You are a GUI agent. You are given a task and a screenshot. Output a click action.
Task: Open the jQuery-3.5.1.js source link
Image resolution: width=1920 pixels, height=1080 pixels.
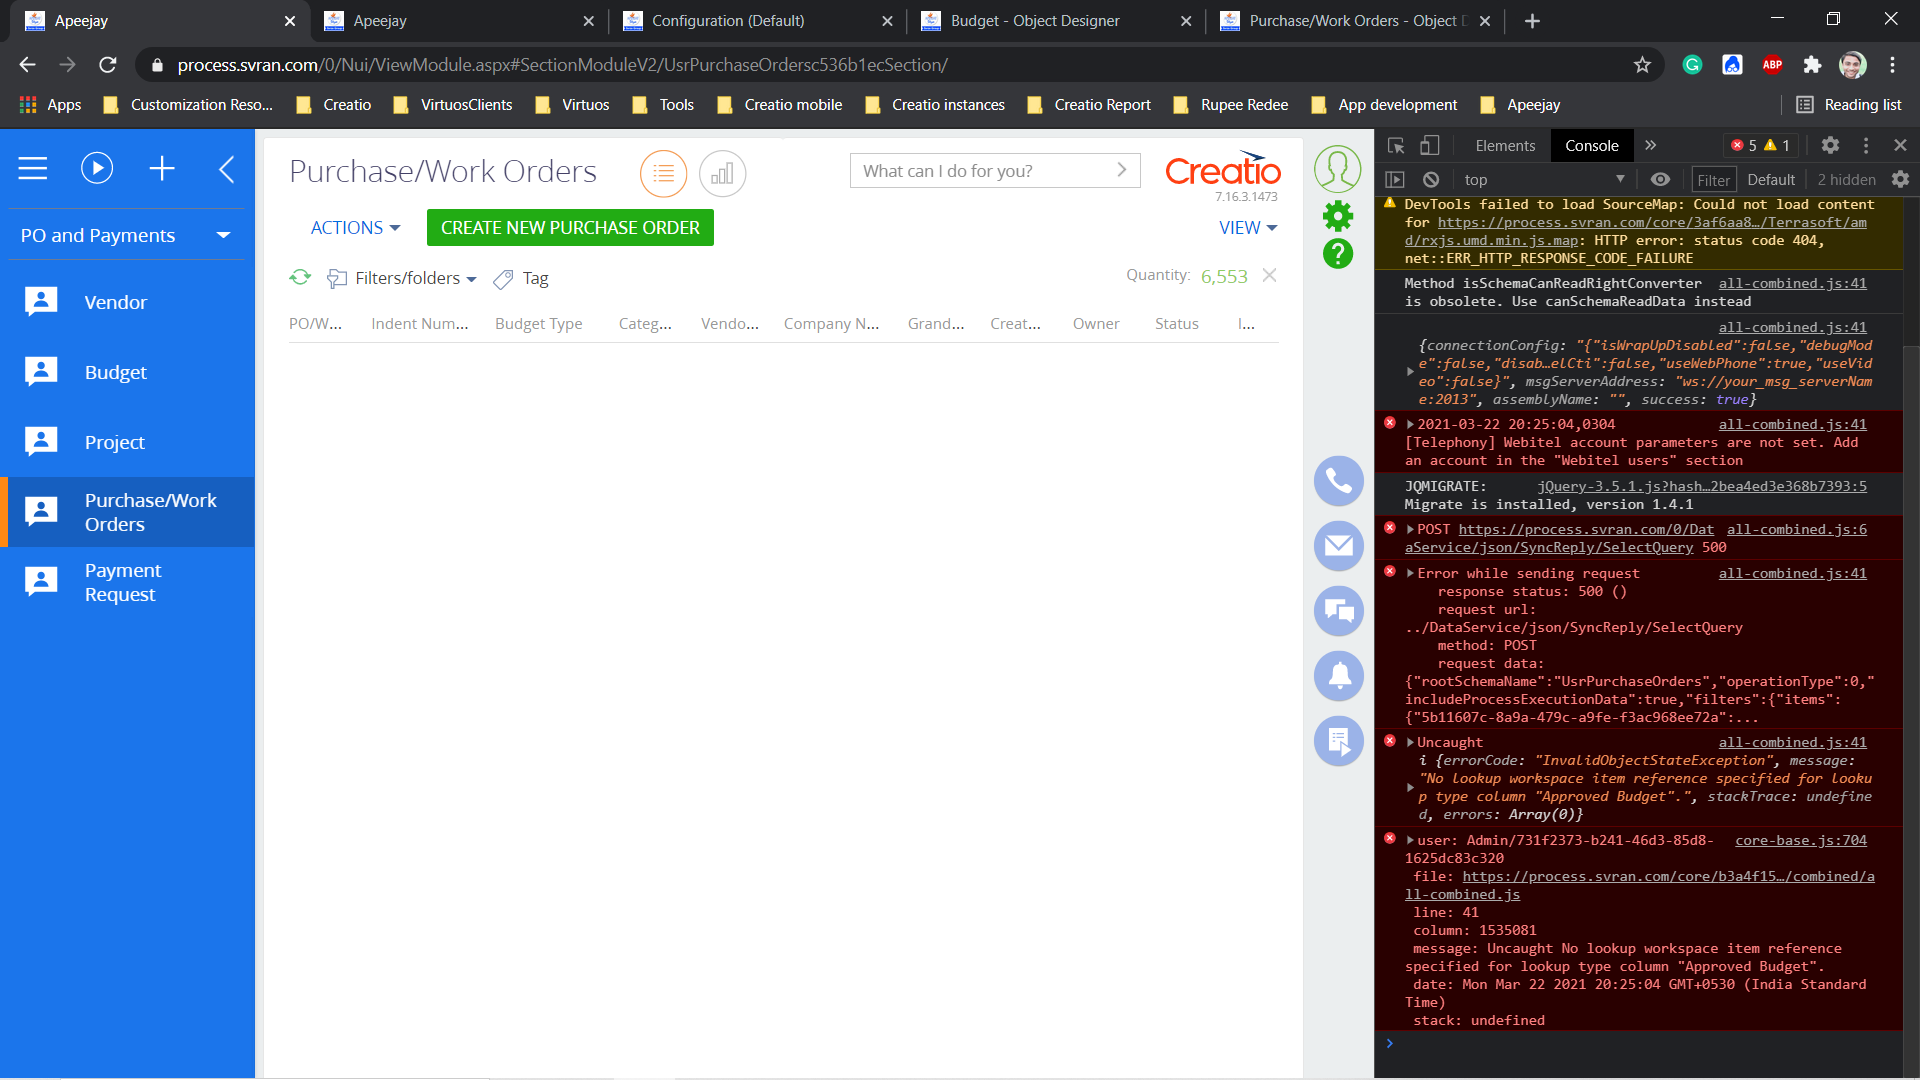pyautogui.click(x=1702, y=486)
